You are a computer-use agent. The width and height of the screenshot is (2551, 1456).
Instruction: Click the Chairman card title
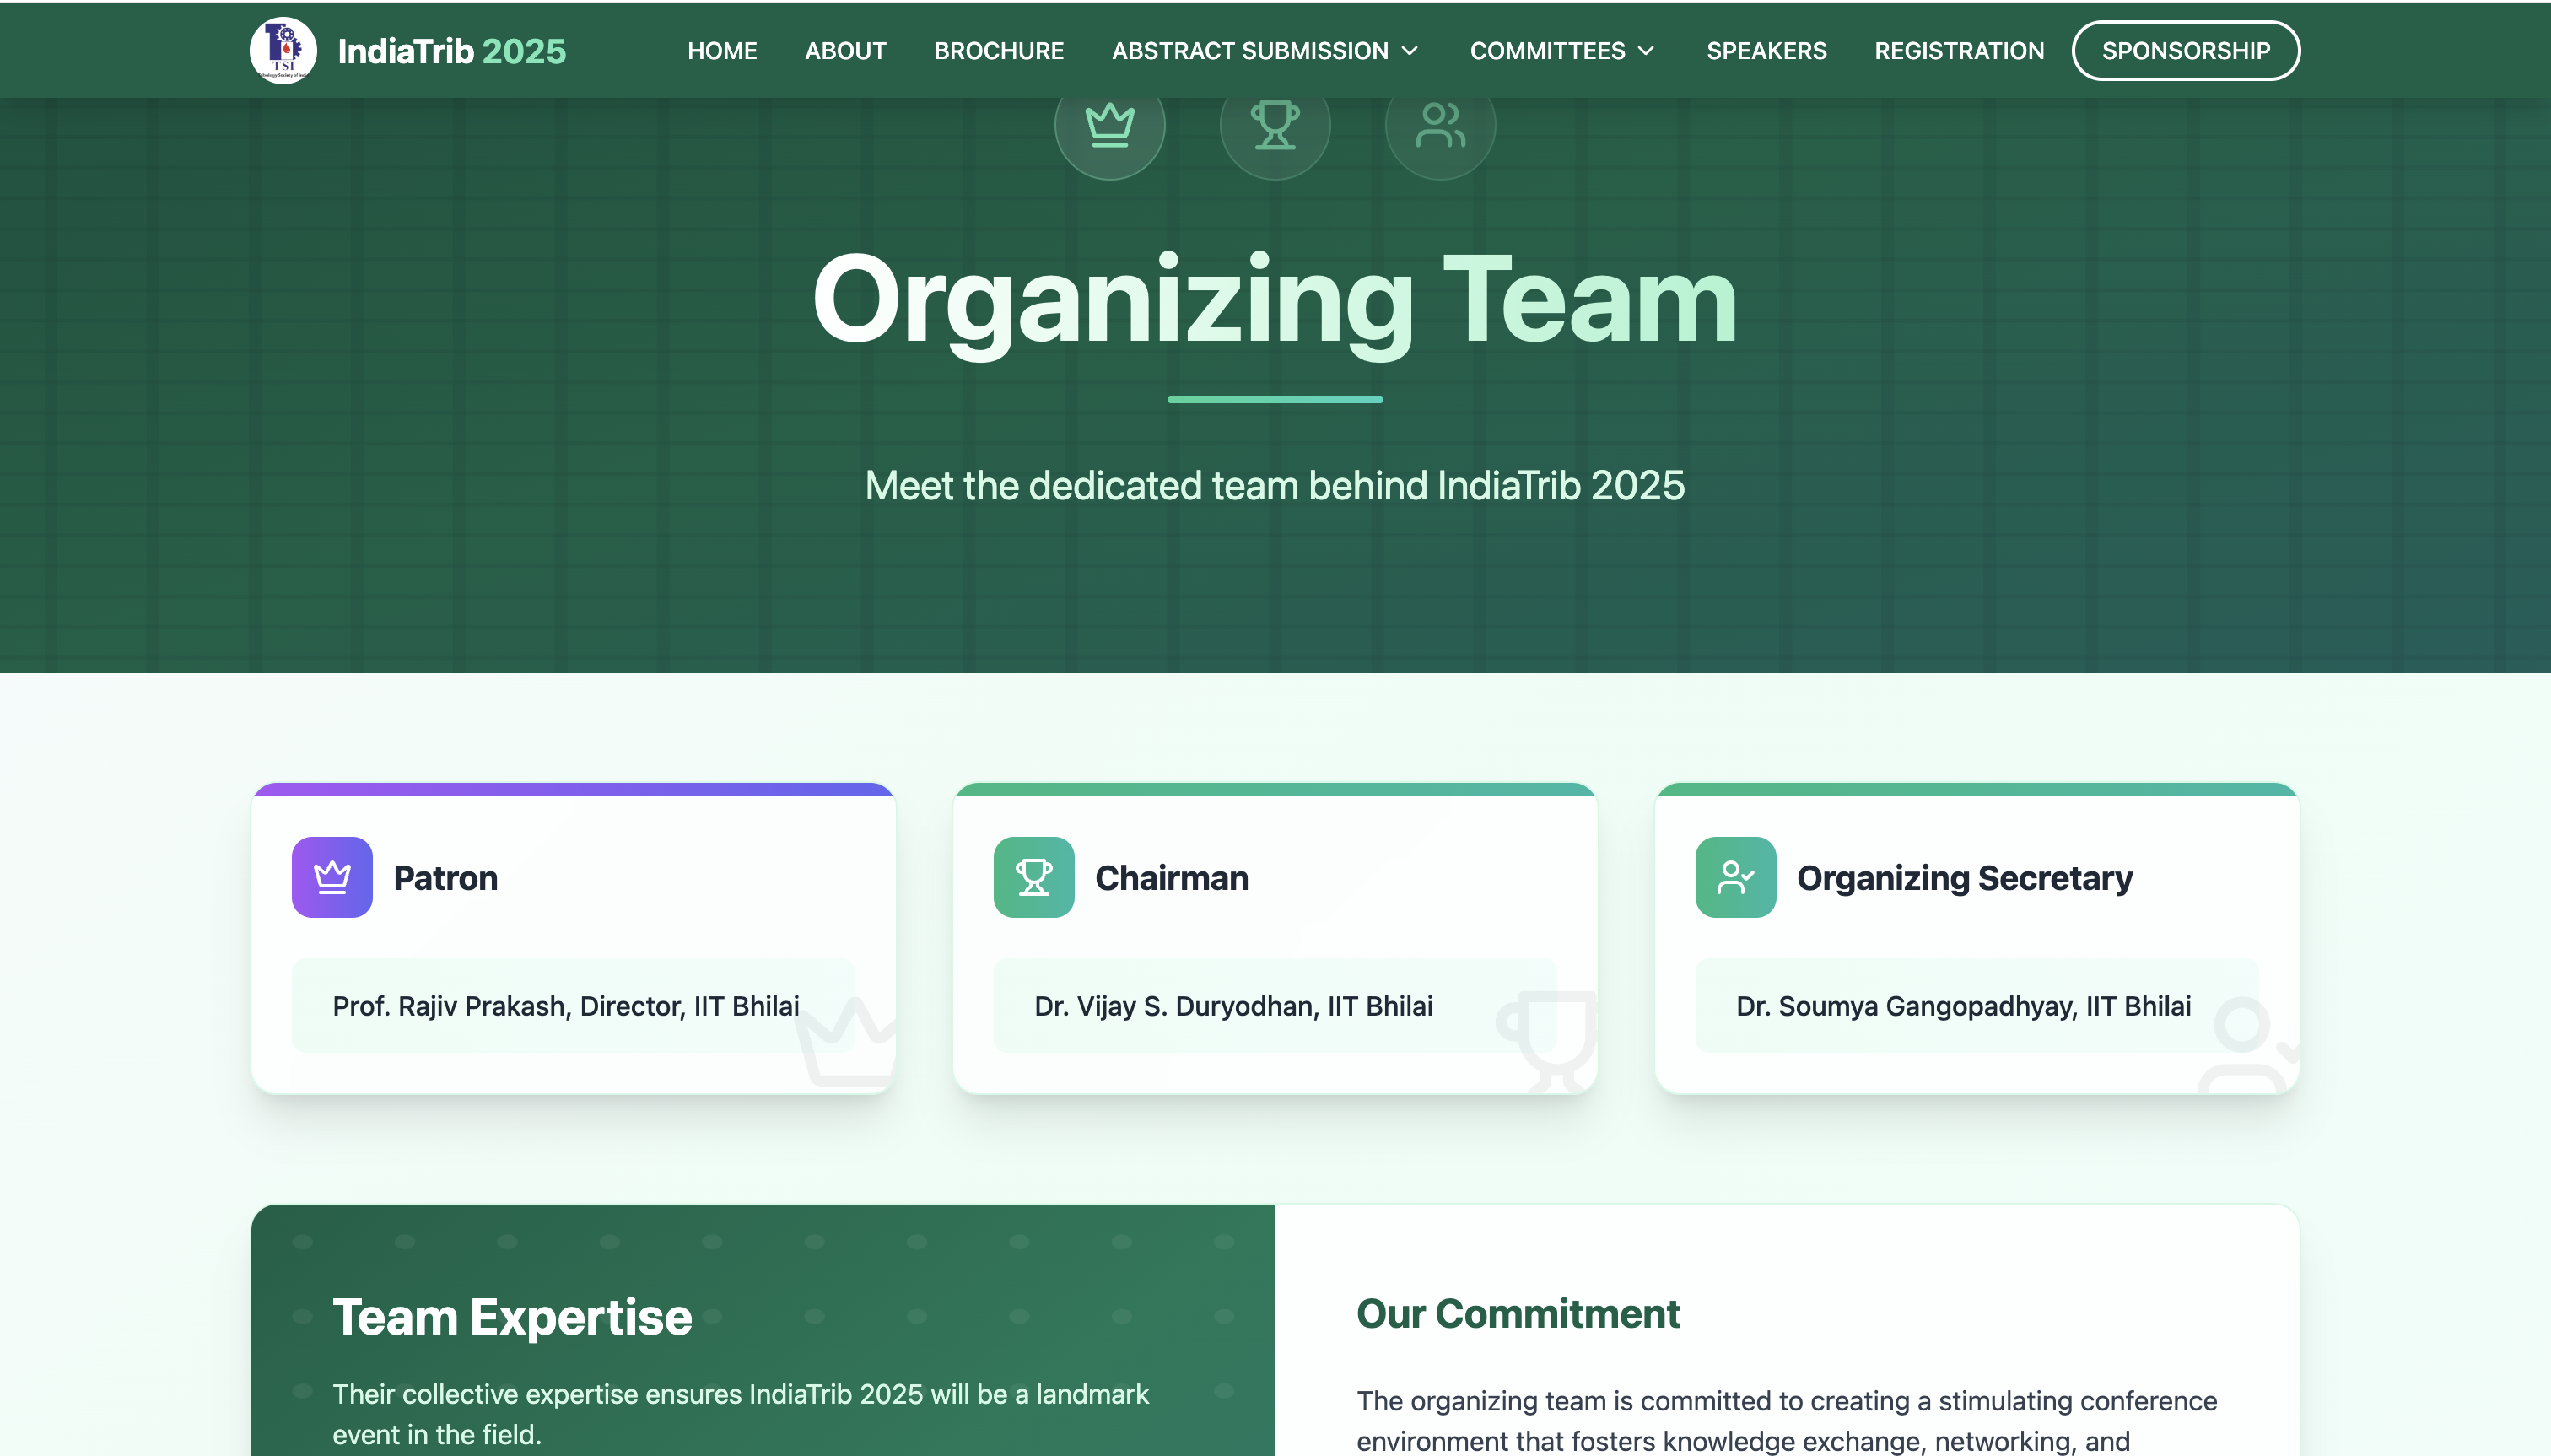(1172, 878)
